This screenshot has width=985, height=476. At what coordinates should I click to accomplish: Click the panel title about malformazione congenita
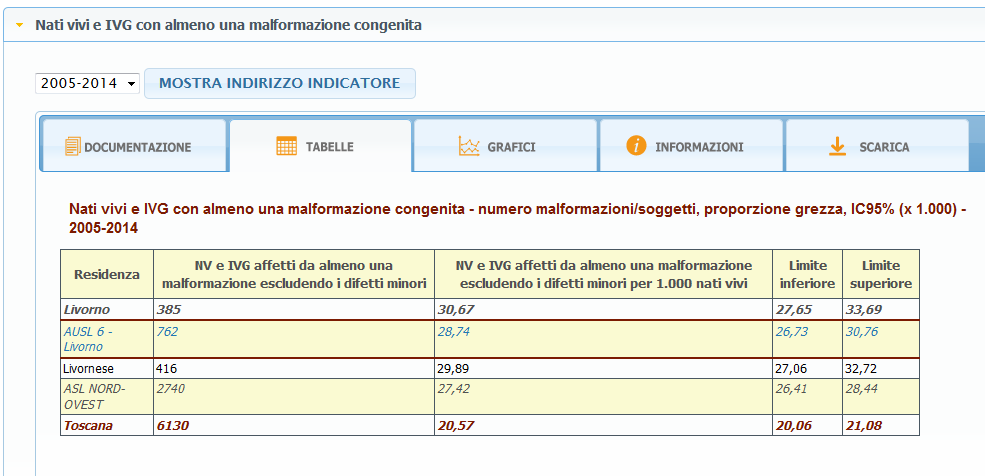[x=228, y=24]
